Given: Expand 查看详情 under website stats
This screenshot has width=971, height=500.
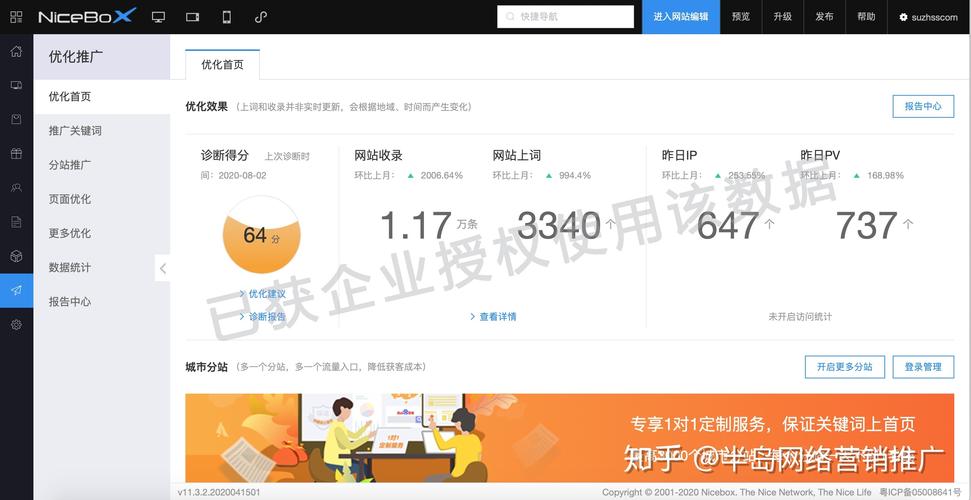Looking at the screenshot, I should (497, 317).
